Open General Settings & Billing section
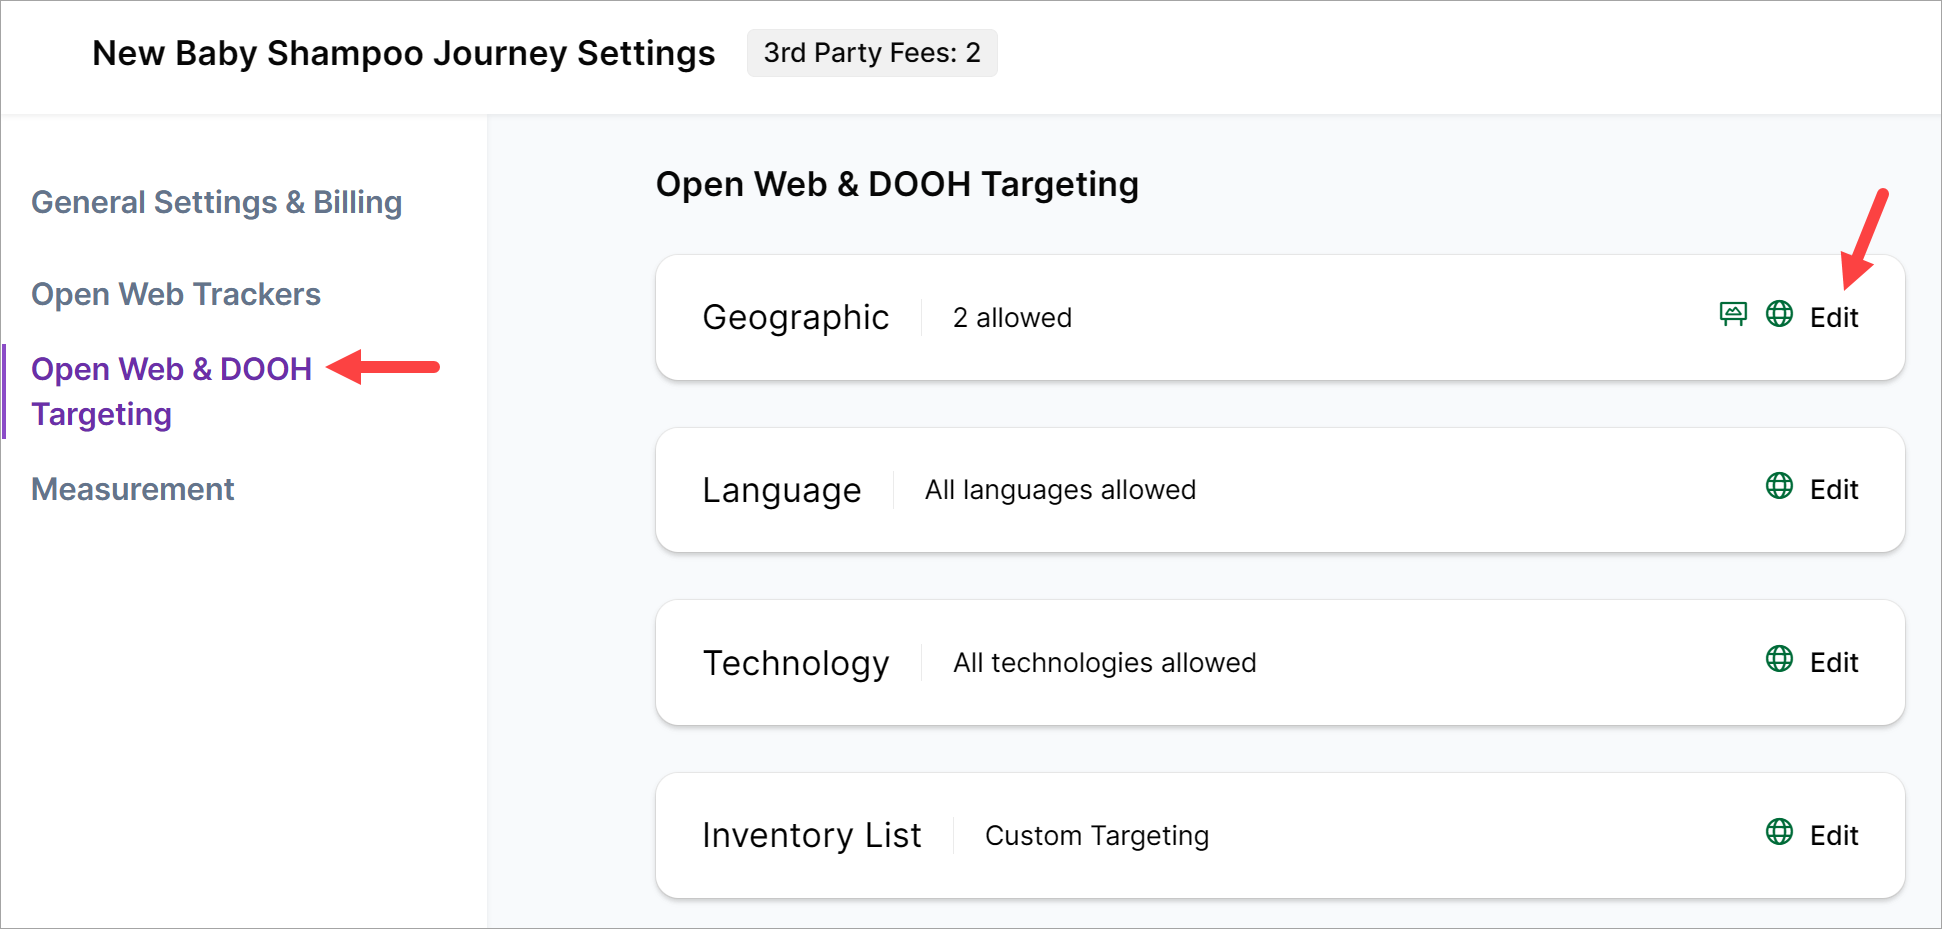Screen dimensions: 1942x929 216,202
